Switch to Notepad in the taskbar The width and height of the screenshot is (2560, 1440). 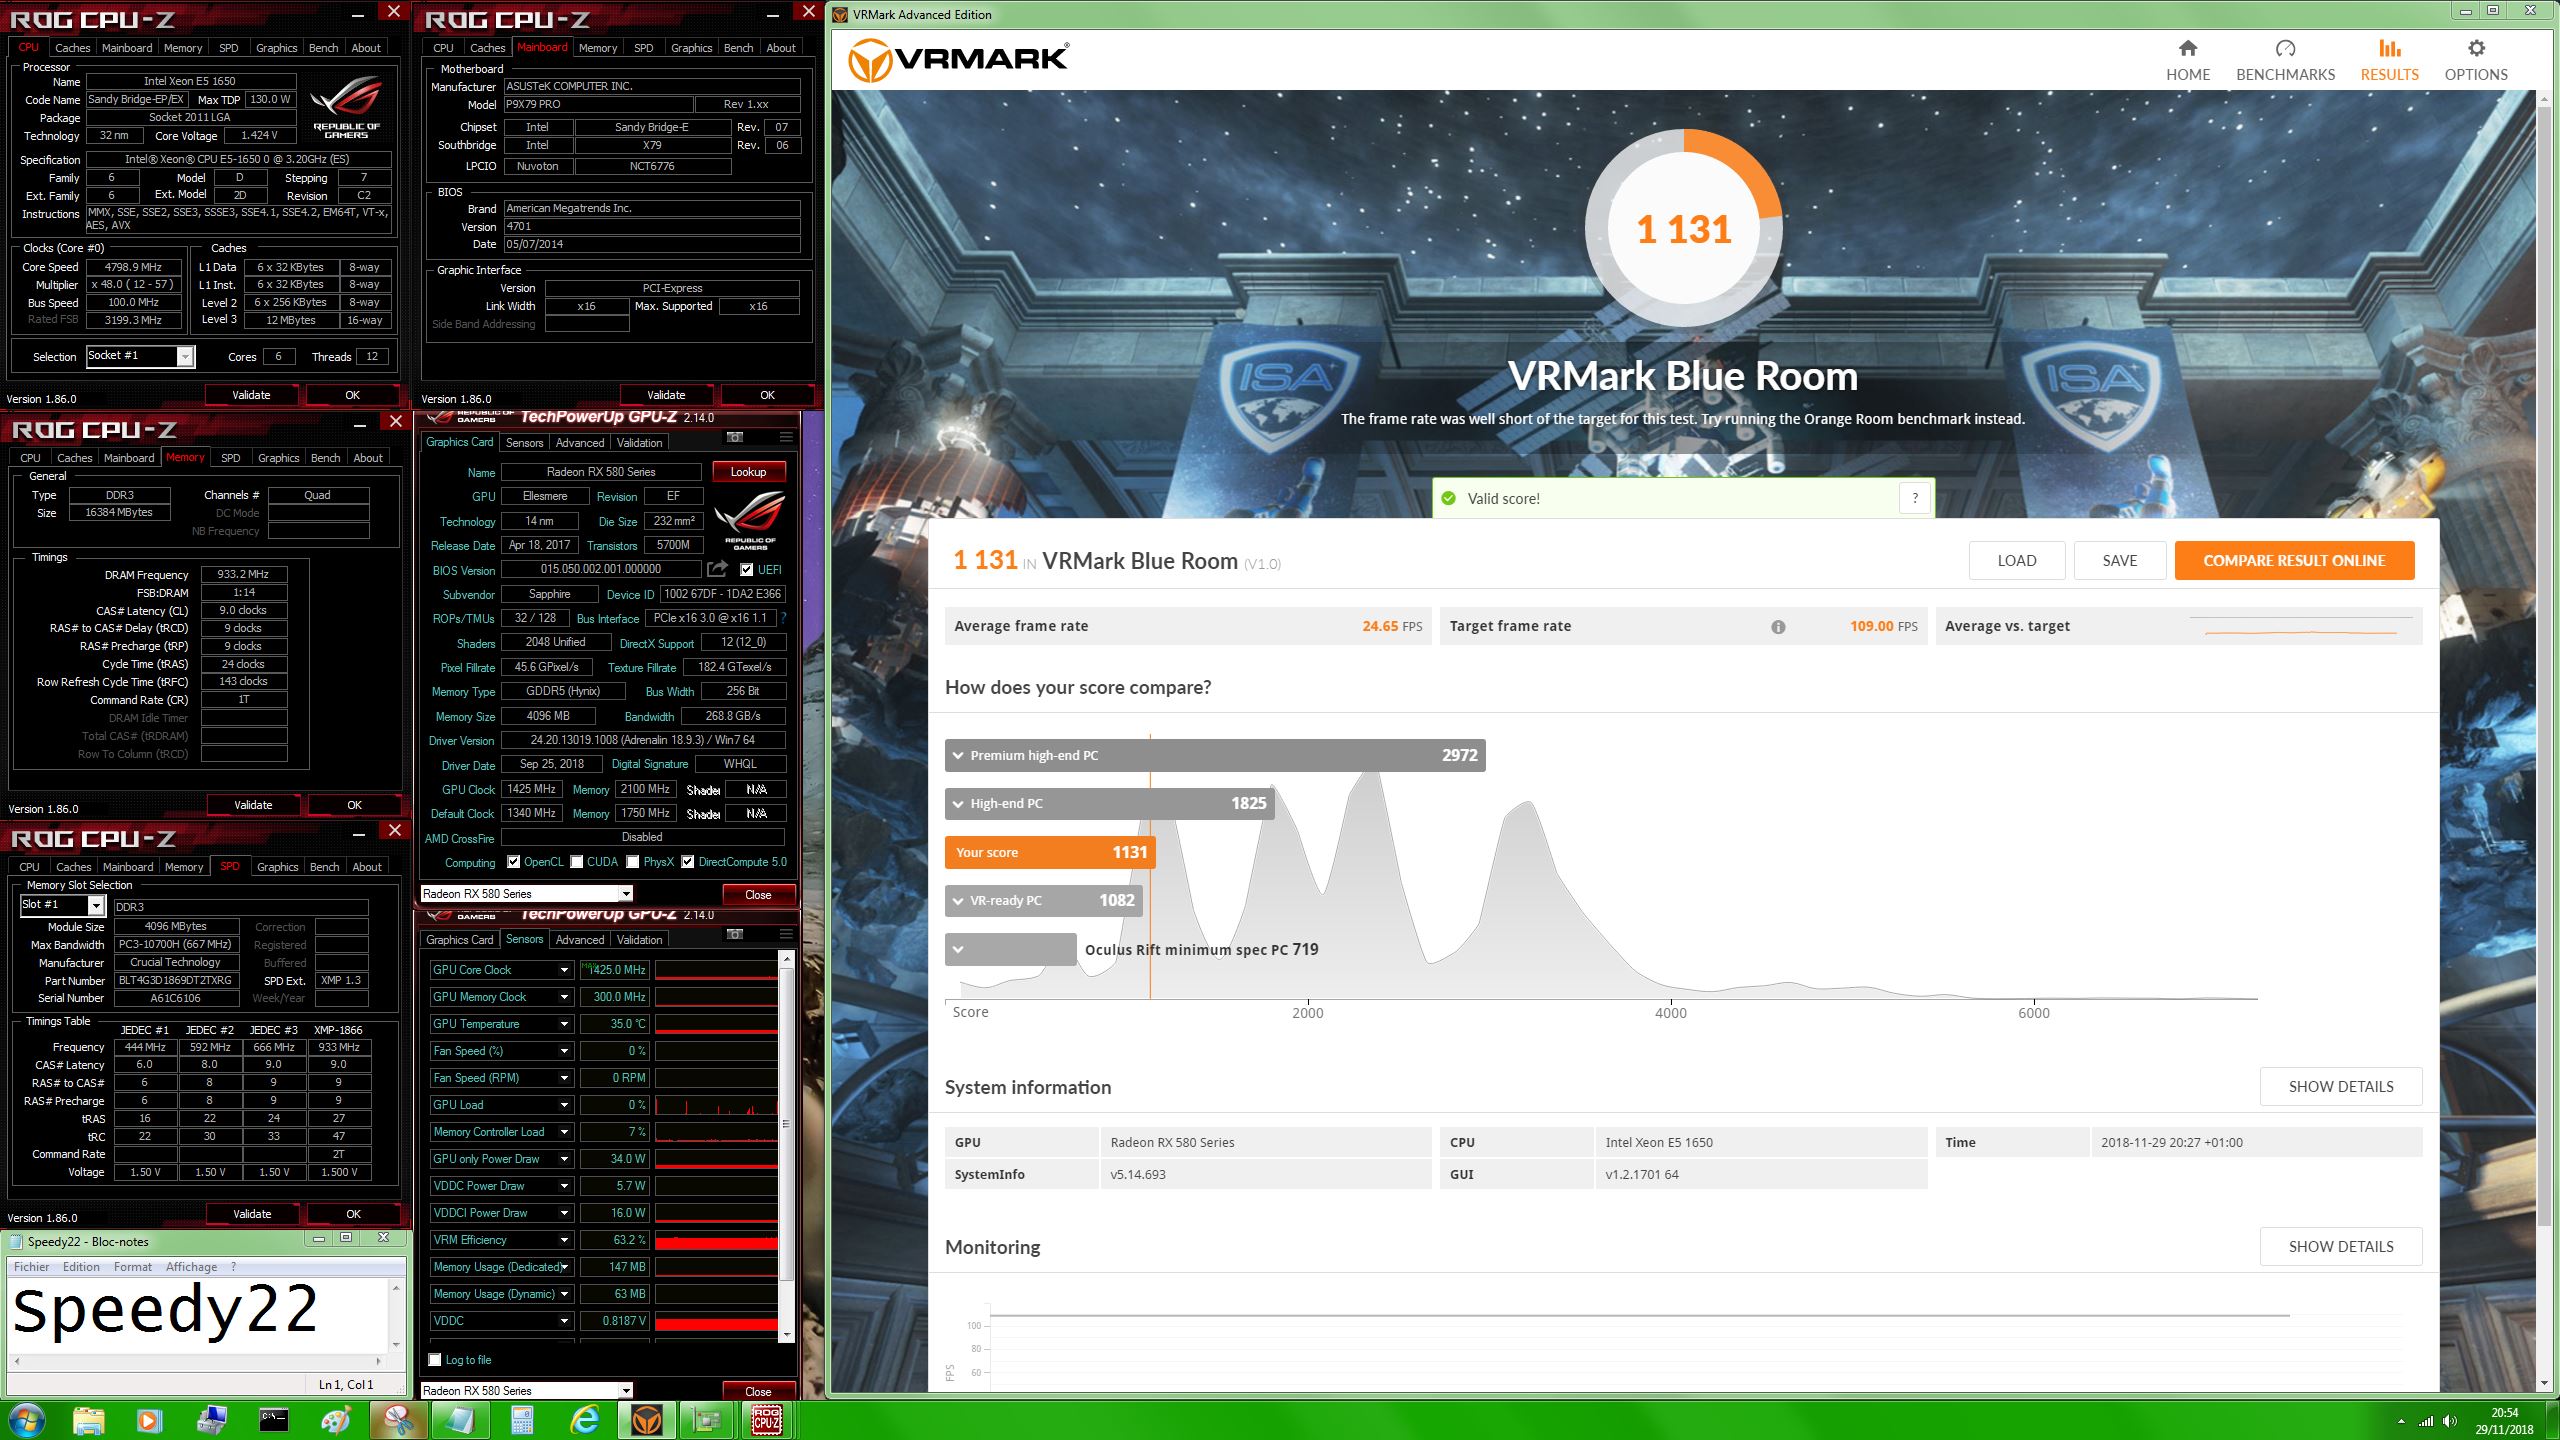460,1420
